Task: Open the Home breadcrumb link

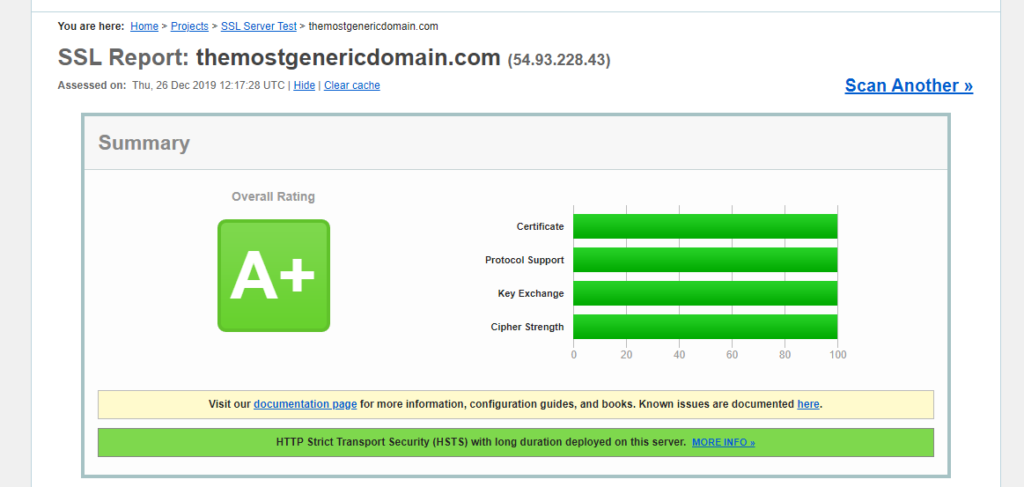Action: pyautogui.click(x=144, y=26)
